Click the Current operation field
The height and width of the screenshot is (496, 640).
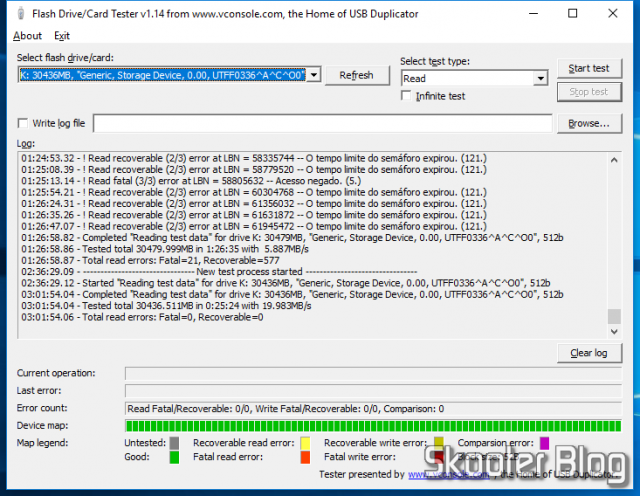(373, 373)
